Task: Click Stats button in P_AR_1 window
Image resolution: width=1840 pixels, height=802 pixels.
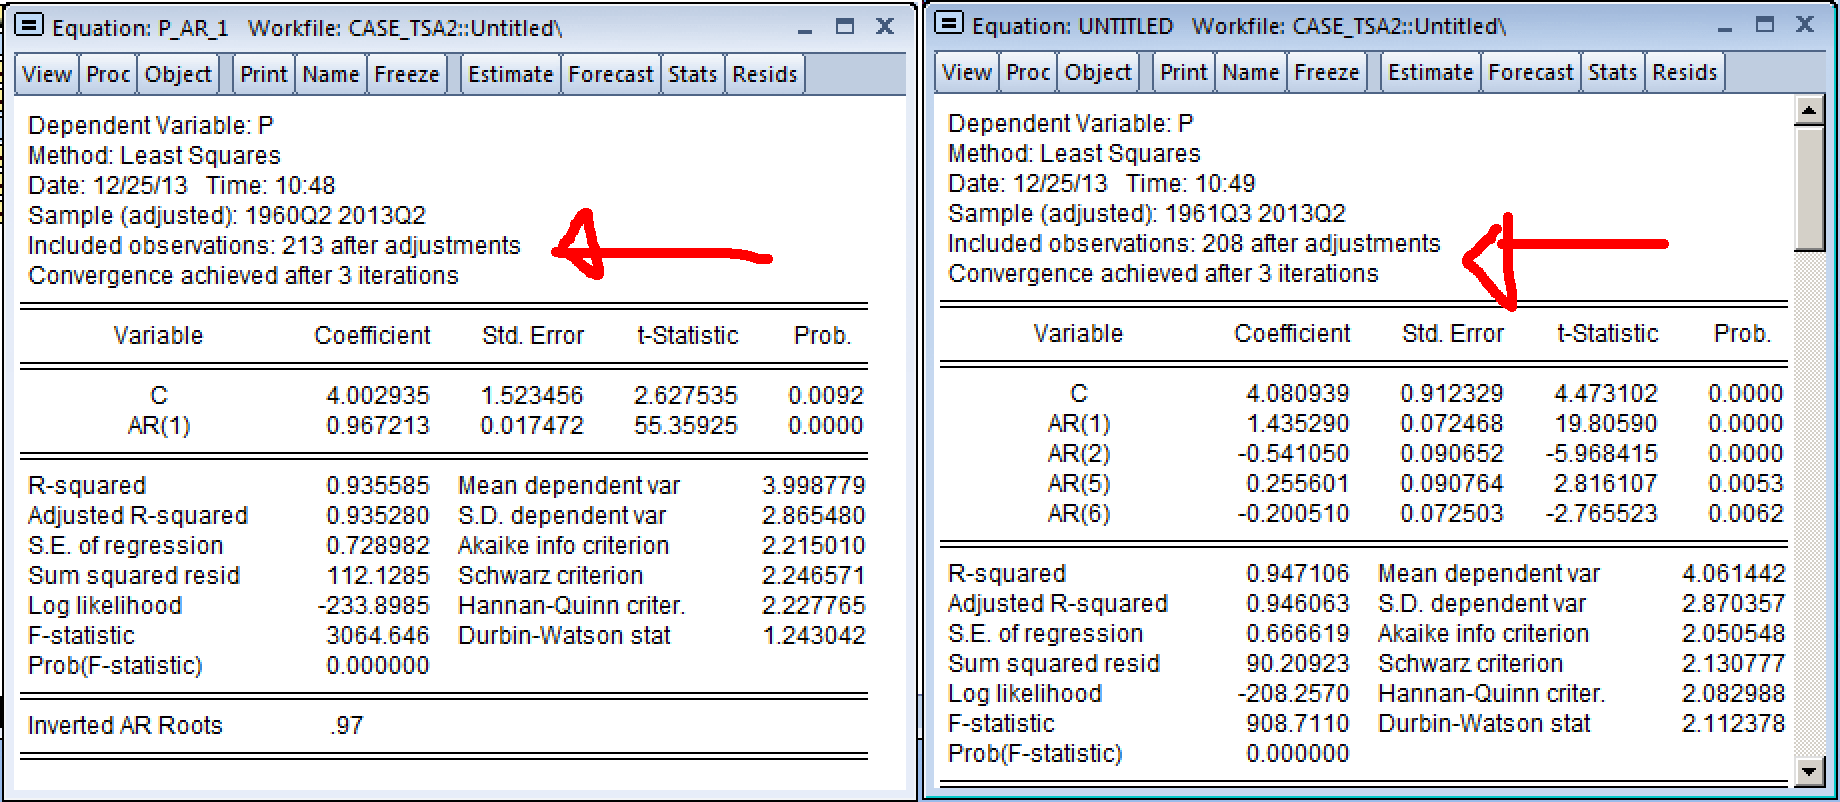Action: pyautogui.click(x=693, y=74)
